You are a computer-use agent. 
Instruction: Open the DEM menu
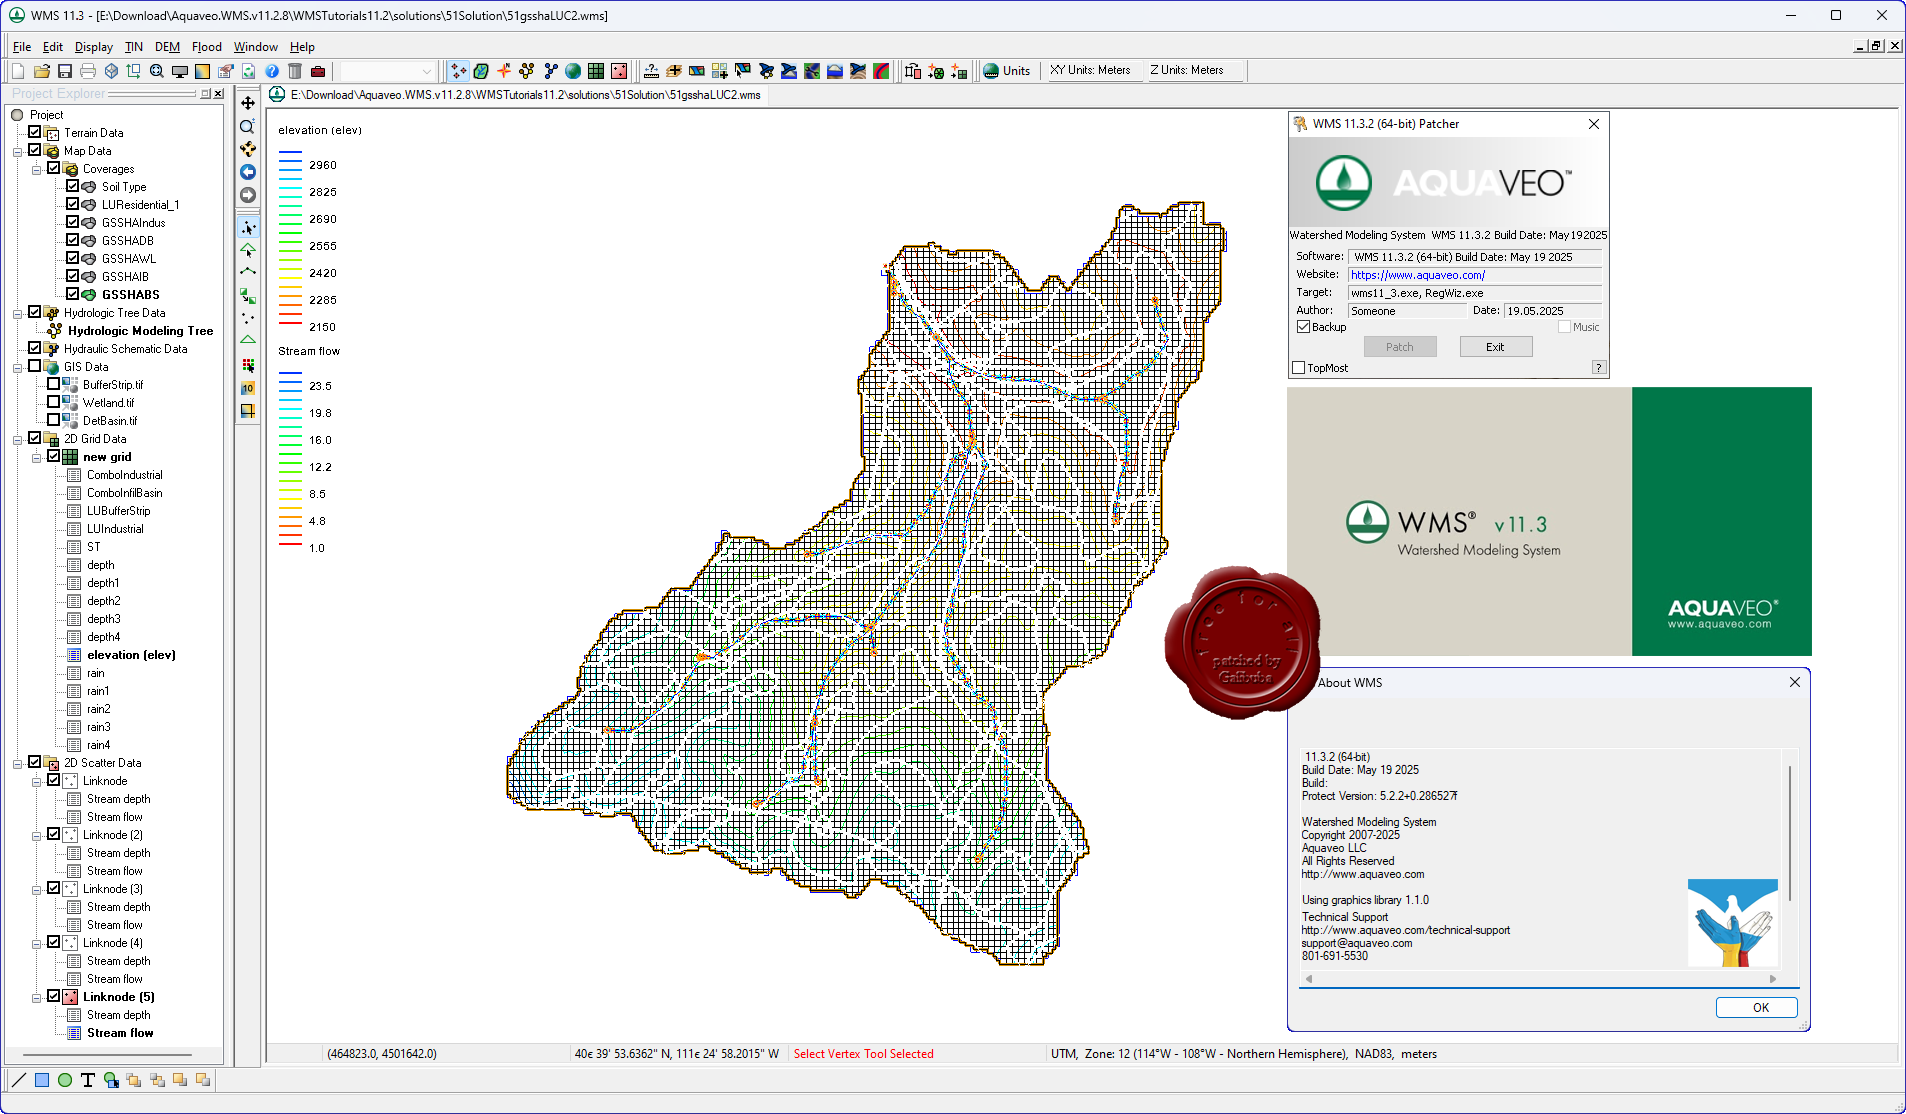pos(167,47)
